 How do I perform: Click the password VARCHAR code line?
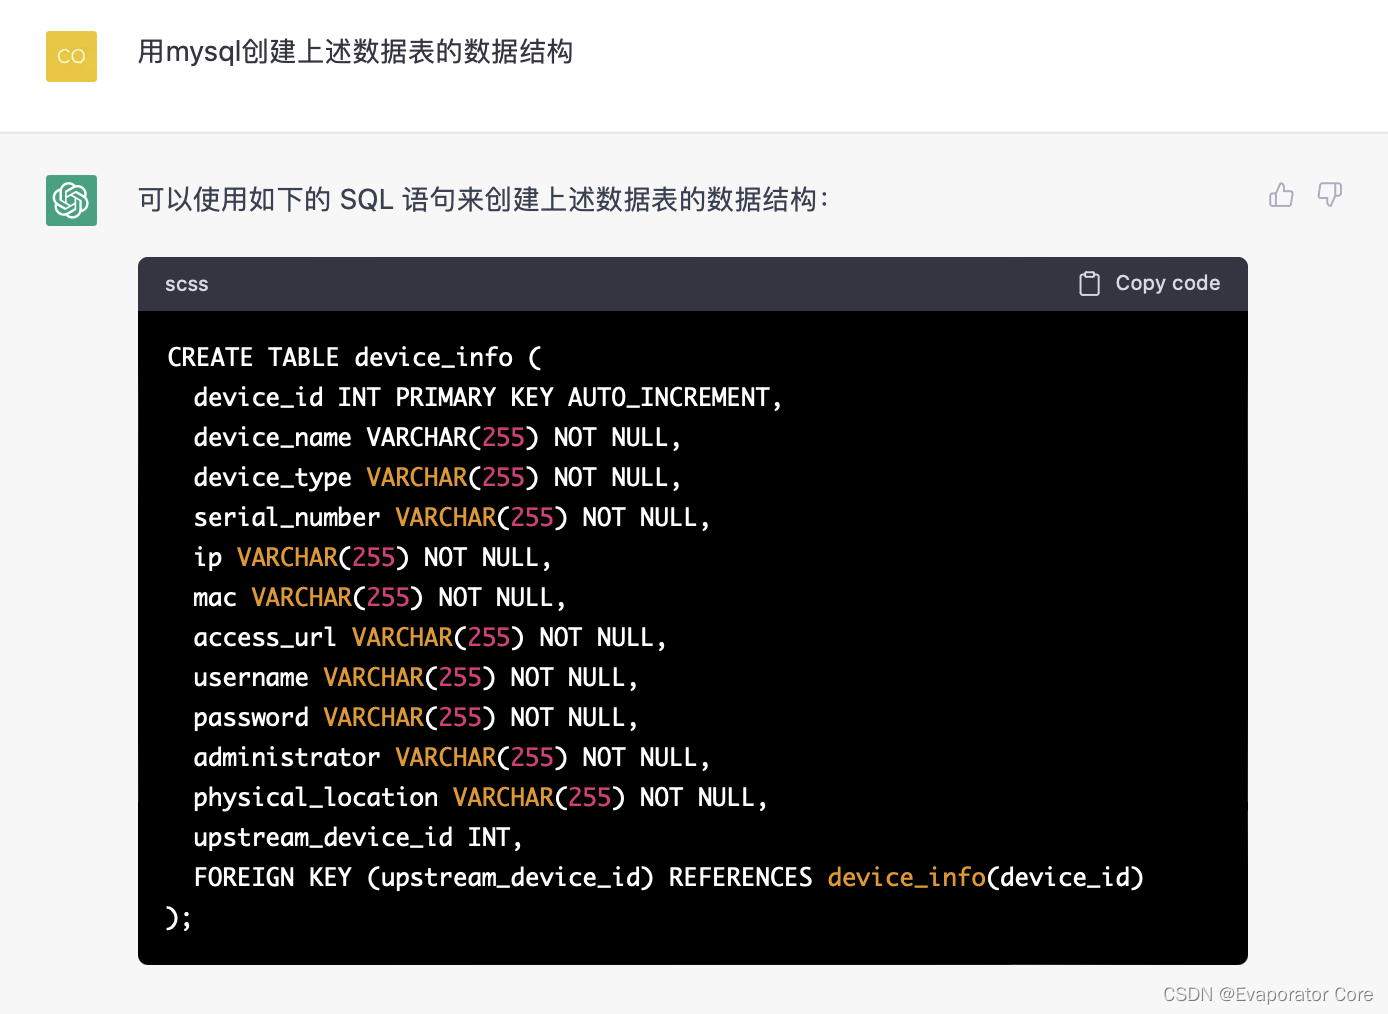(415, 718)
